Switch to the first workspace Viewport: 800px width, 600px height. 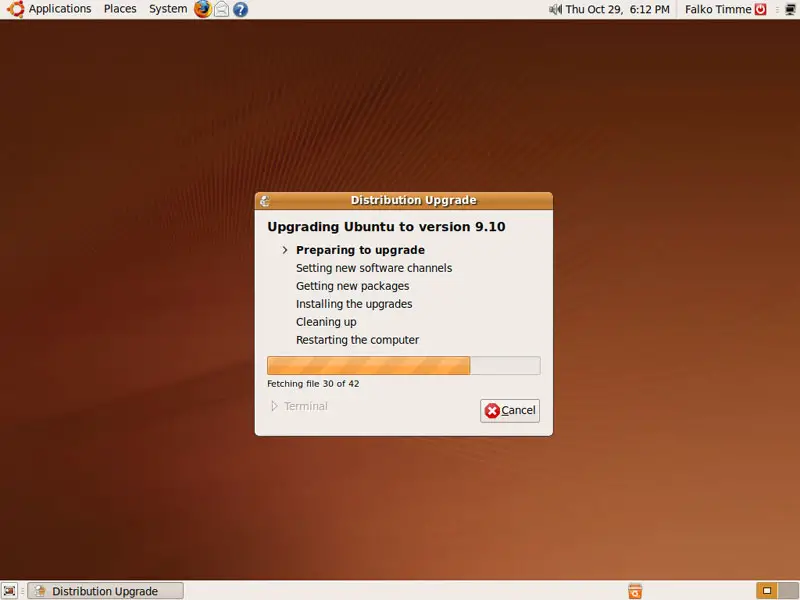tap(767, 591)
